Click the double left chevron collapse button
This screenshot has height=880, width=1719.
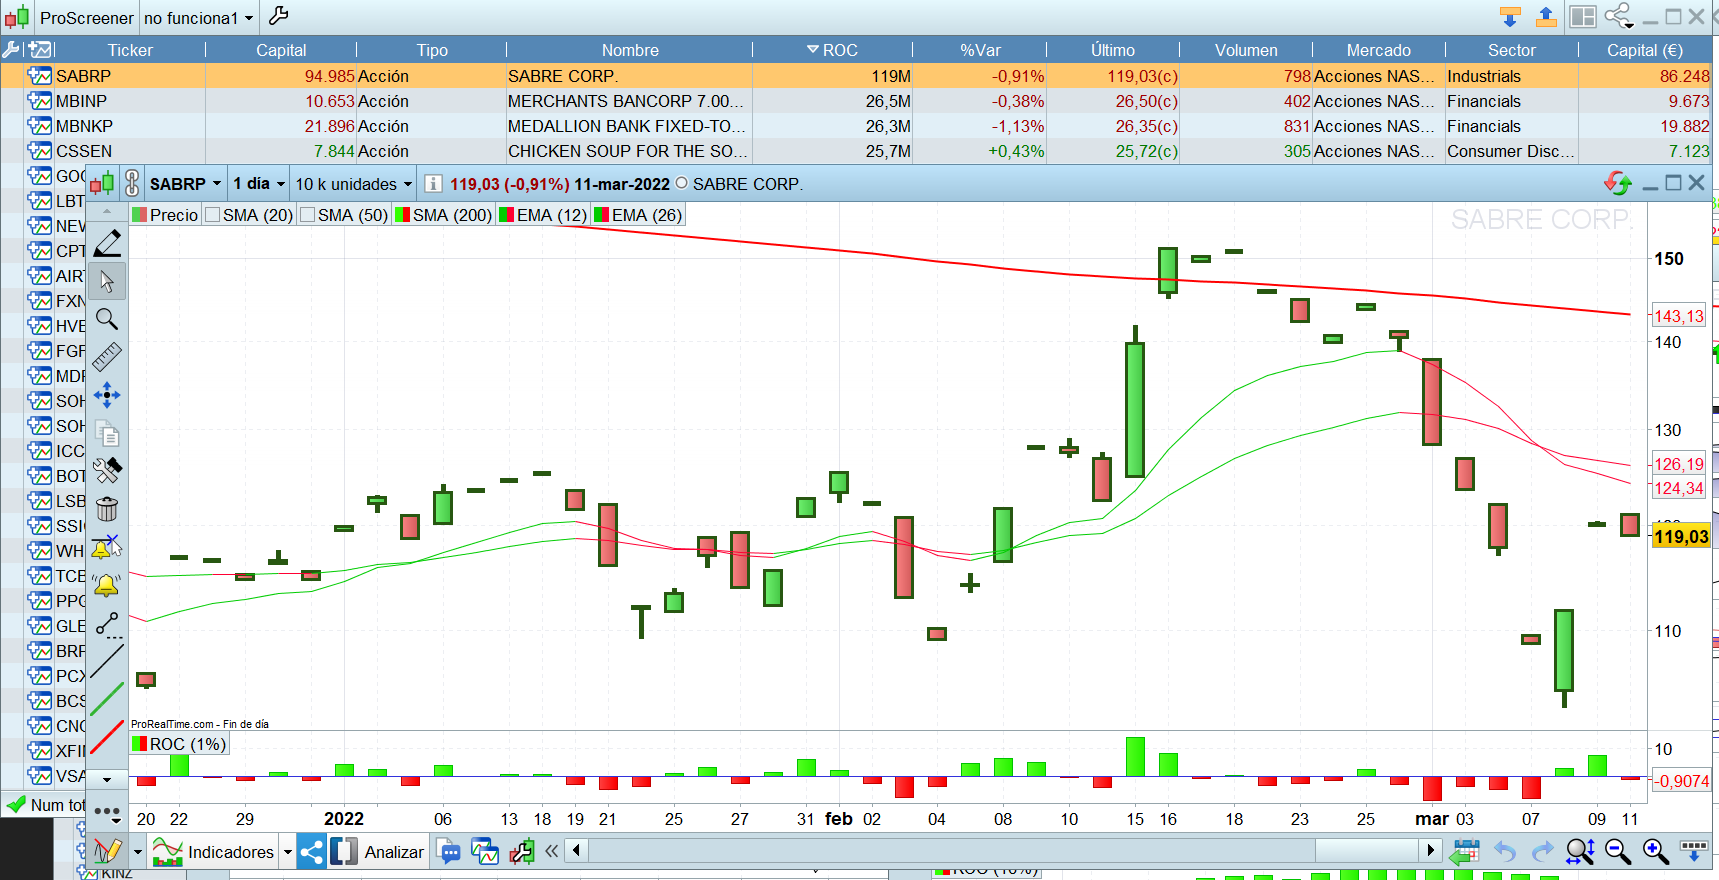coord(551,852)
